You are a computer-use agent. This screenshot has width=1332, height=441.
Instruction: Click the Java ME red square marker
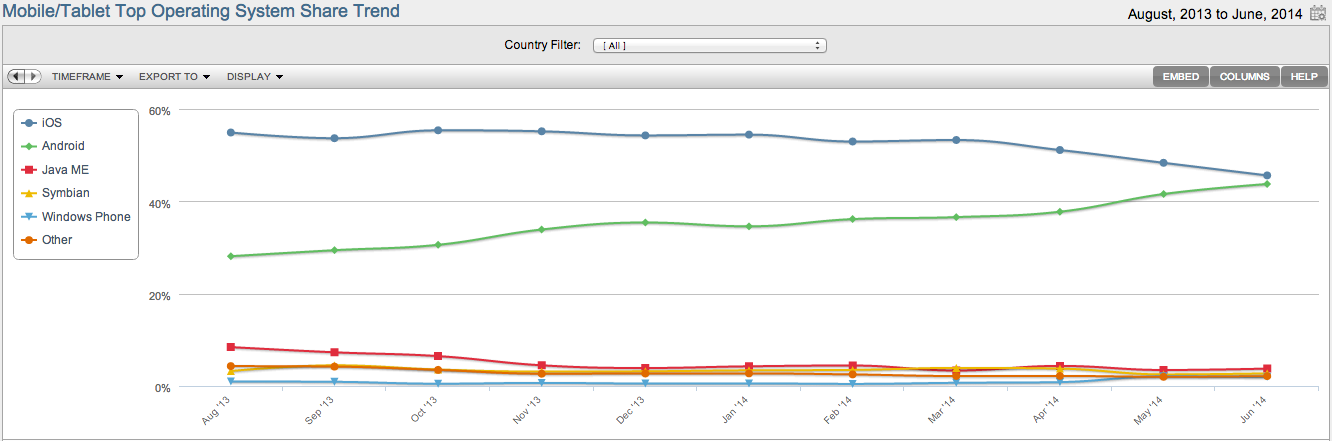[28, 170]
